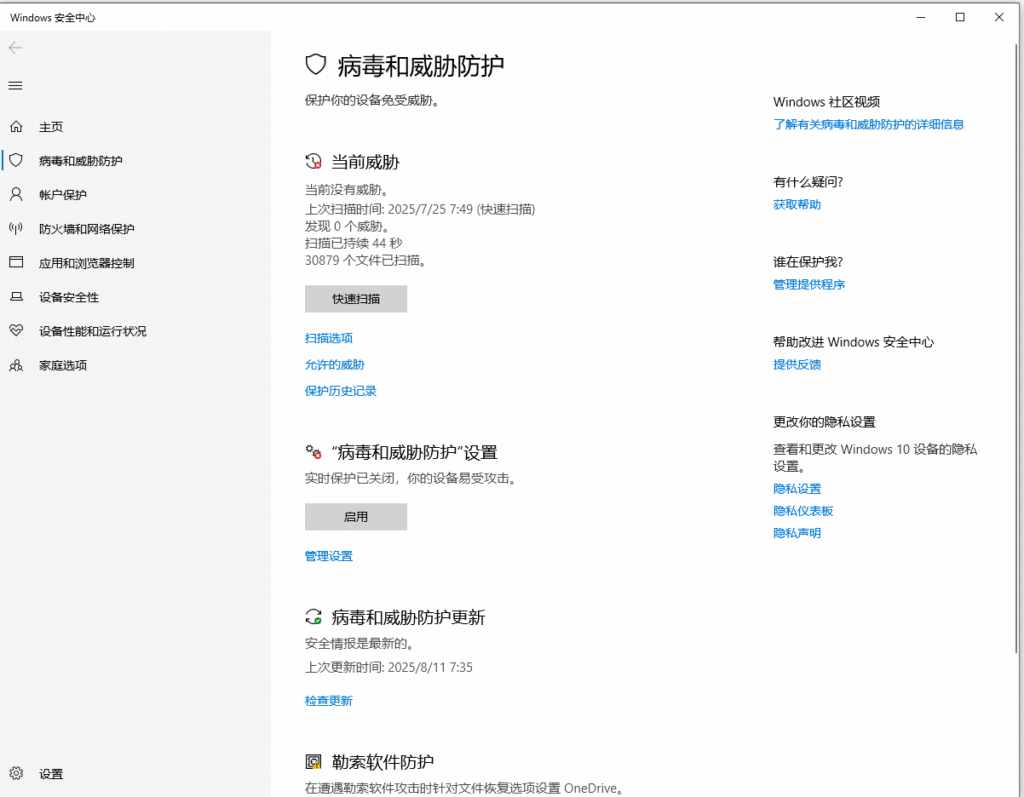Click the 当前没有威胁 status text
The width and height of the screenshot is (1024, 797).
[x=347, y=189]
